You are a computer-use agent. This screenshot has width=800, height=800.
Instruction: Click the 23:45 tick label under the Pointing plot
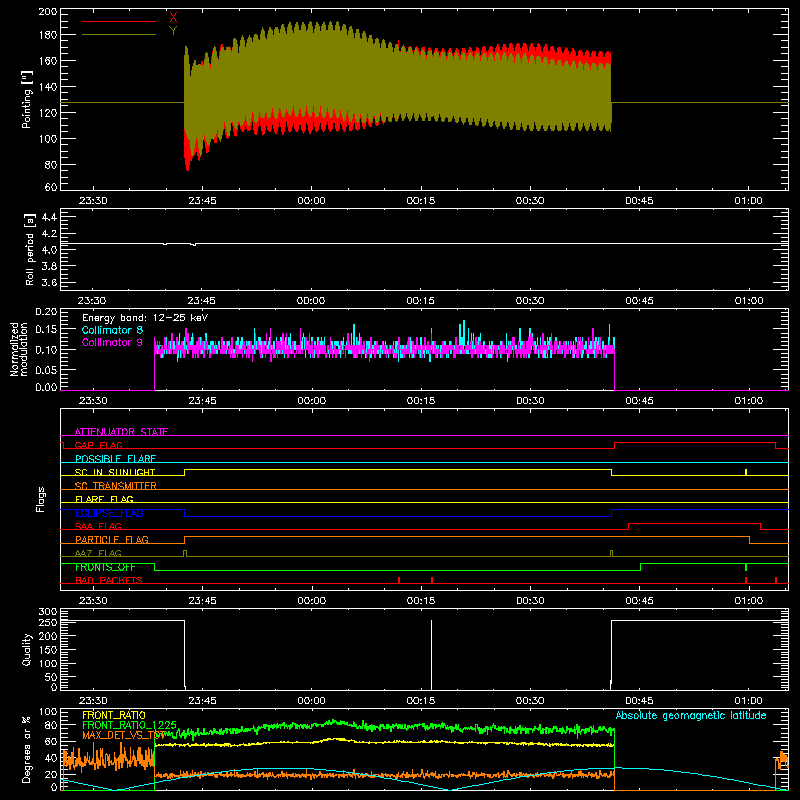202,201
